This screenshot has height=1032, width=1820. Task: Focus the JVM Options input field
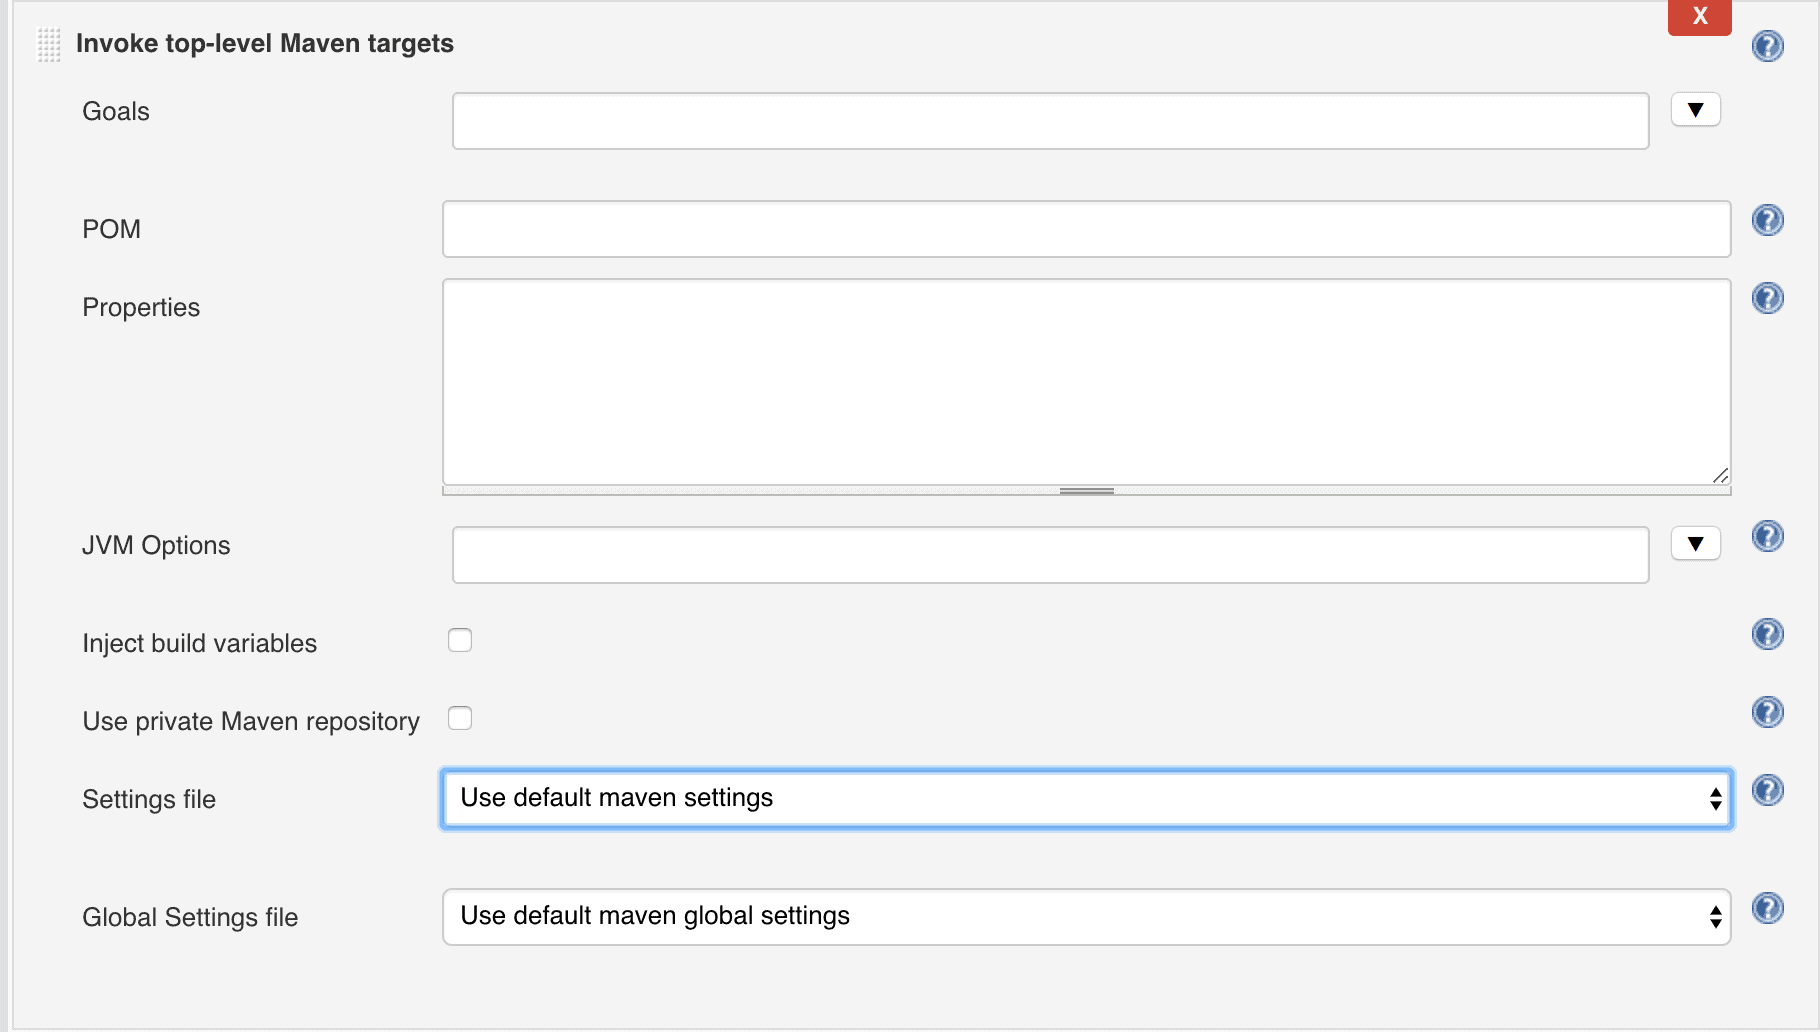(x=1050, y=555)
